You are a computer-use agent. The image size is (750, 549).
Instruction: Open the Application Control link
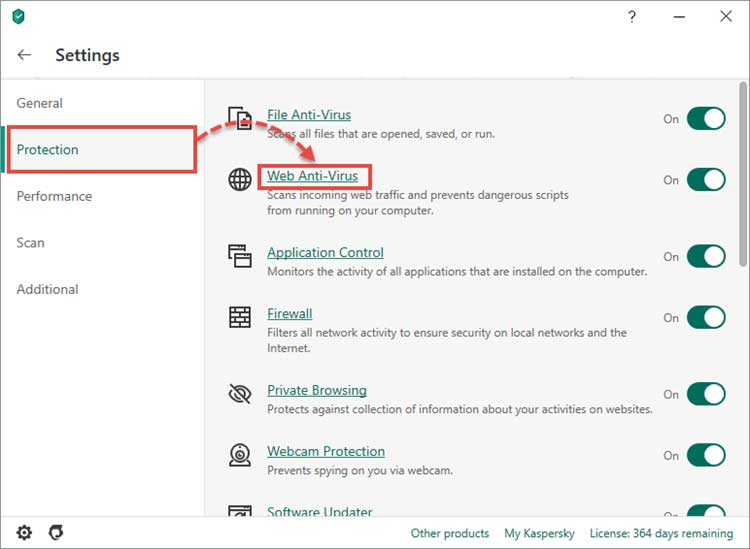pos(325,253)
